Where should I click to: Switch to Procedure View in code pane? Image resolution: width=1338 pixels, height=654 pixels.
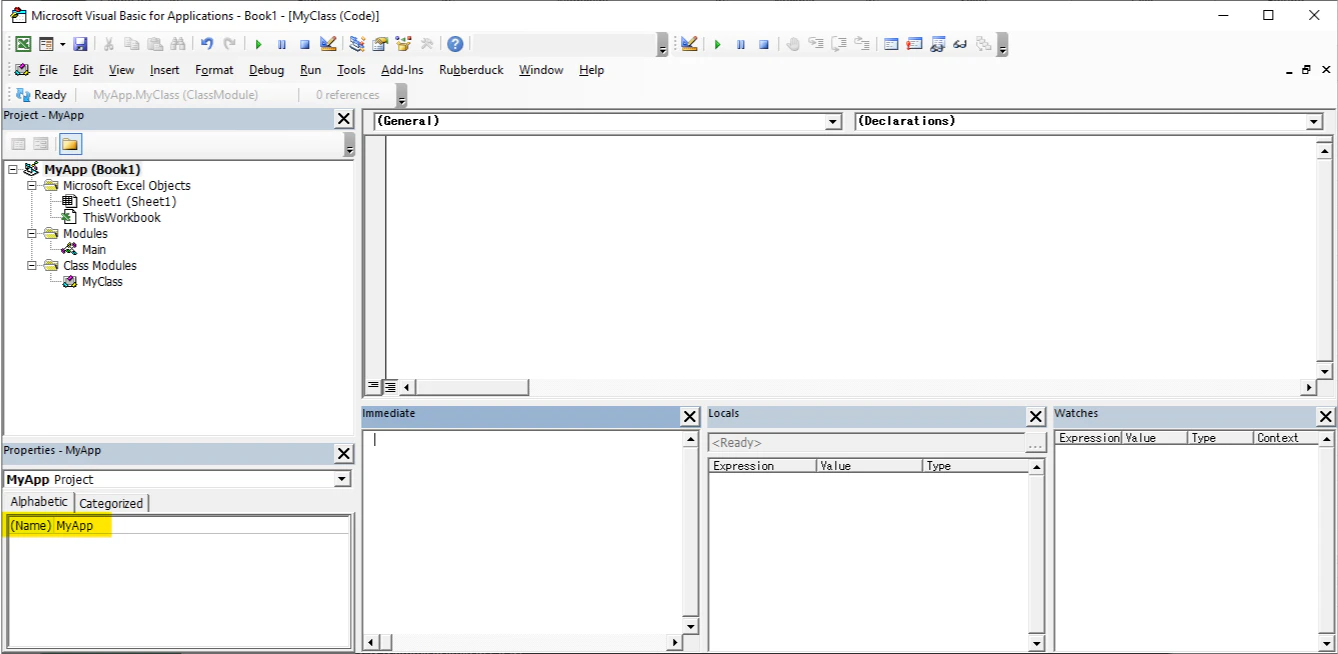373,386
